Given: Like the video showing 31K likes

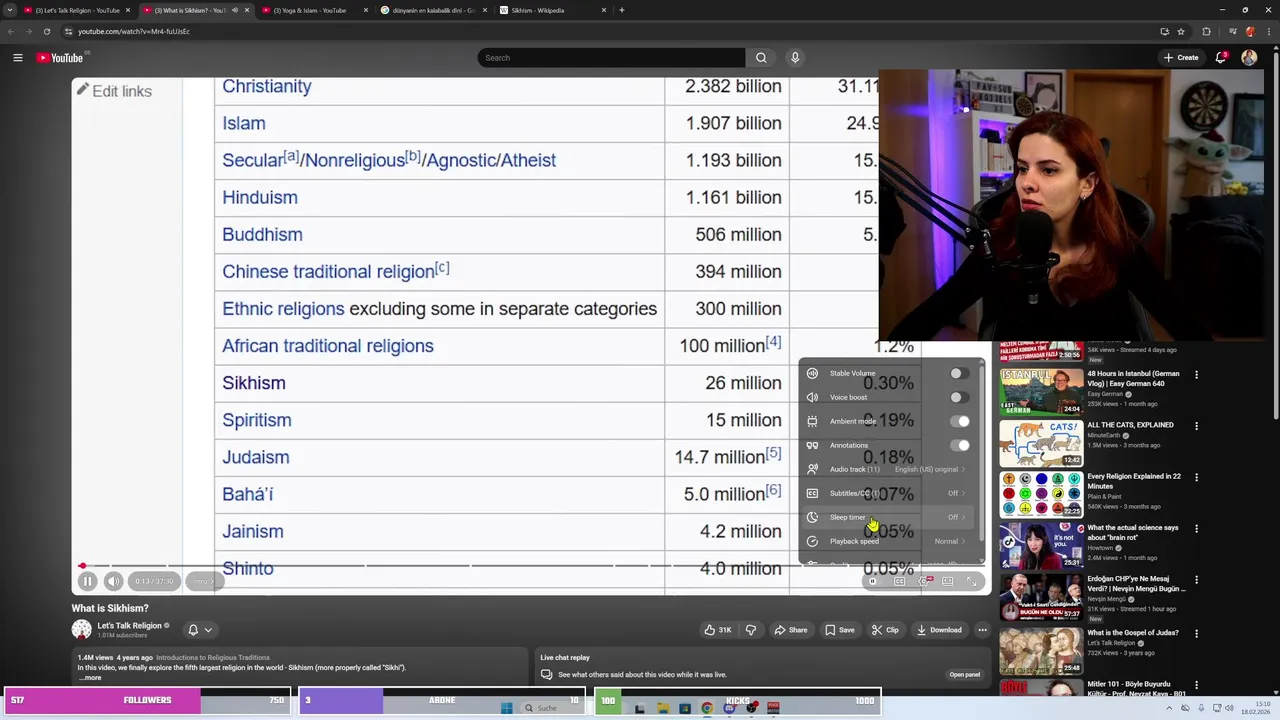Looking at the screenshot, I should pos(717,630).
